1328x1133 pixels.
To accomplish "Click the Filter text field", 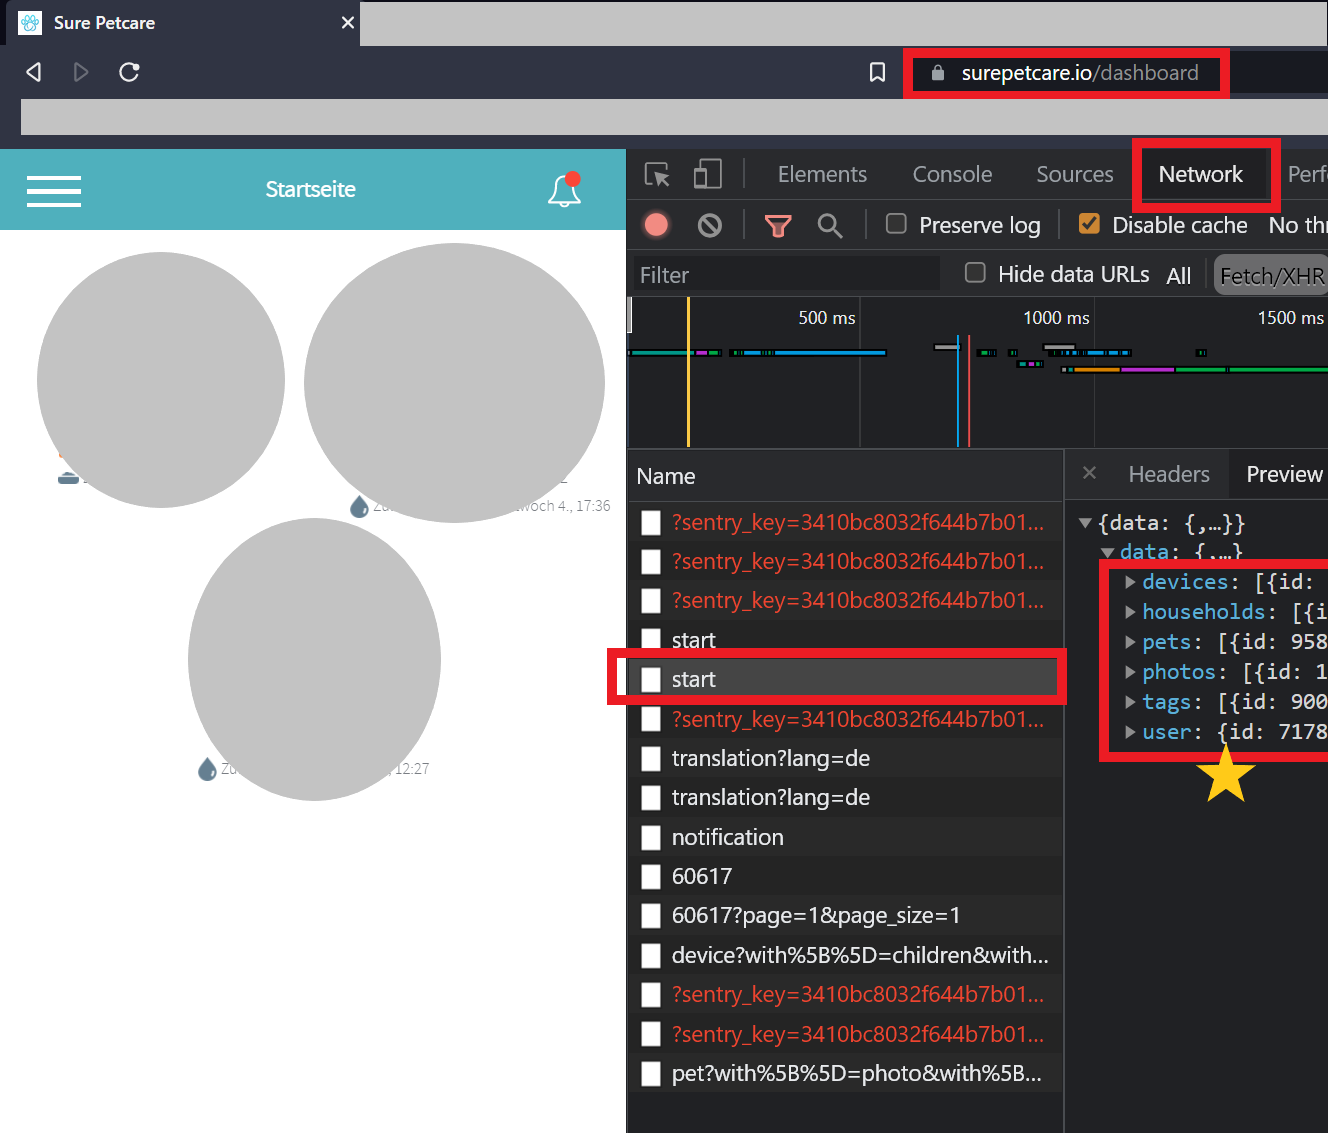I will [787, 274].
